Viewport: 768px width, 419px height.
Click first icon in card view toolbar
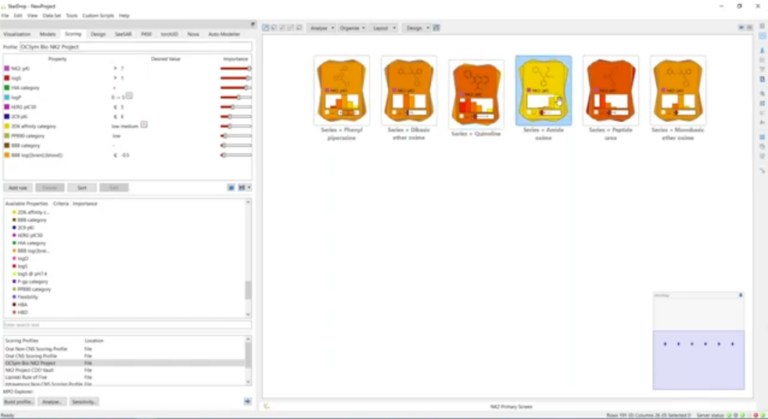coord(267,28)
